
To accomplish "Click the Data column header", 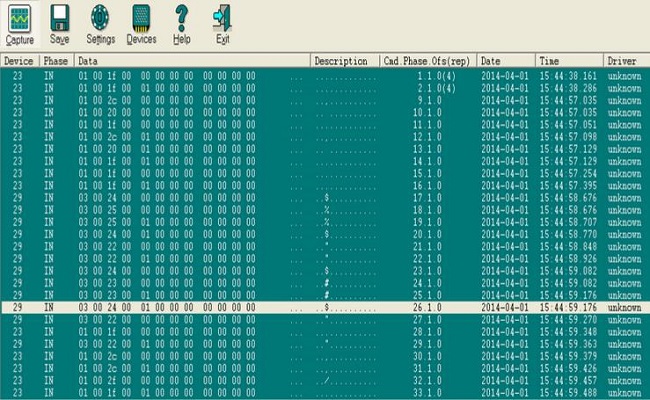I will point(192,61).
